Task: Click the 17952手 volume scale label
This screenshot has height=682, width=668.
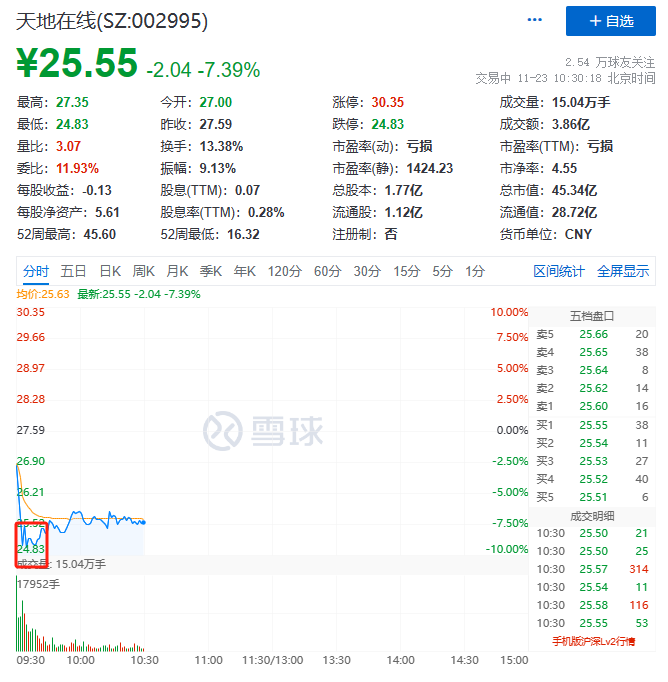Action: point(38,584)
